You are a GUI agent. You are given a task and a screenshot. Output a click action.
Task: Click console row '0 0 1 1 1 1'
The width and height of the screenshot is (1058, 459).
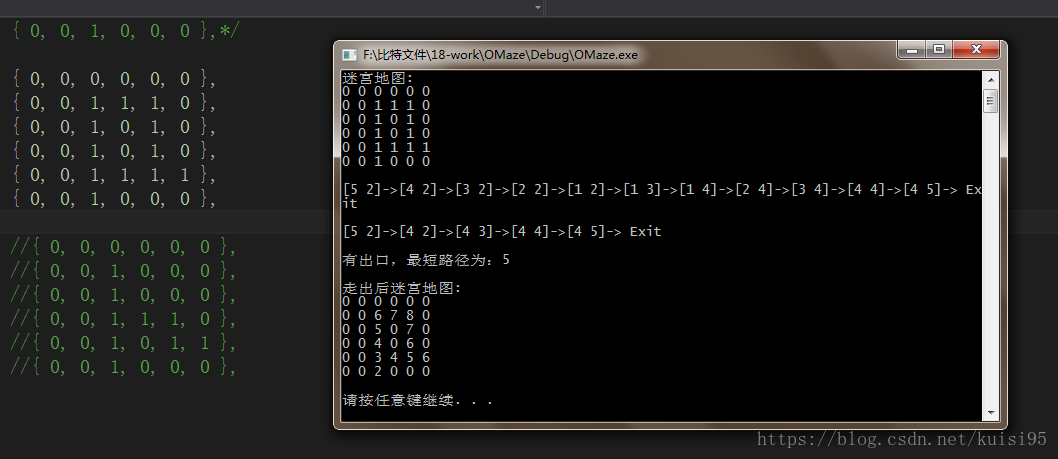(386, 147)
